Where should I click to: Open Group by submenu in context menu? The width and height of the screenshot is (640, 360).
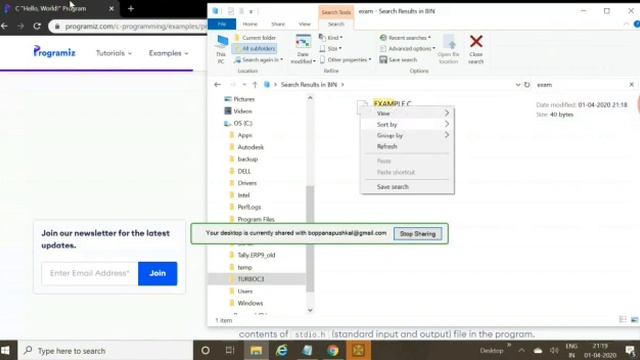407,135
